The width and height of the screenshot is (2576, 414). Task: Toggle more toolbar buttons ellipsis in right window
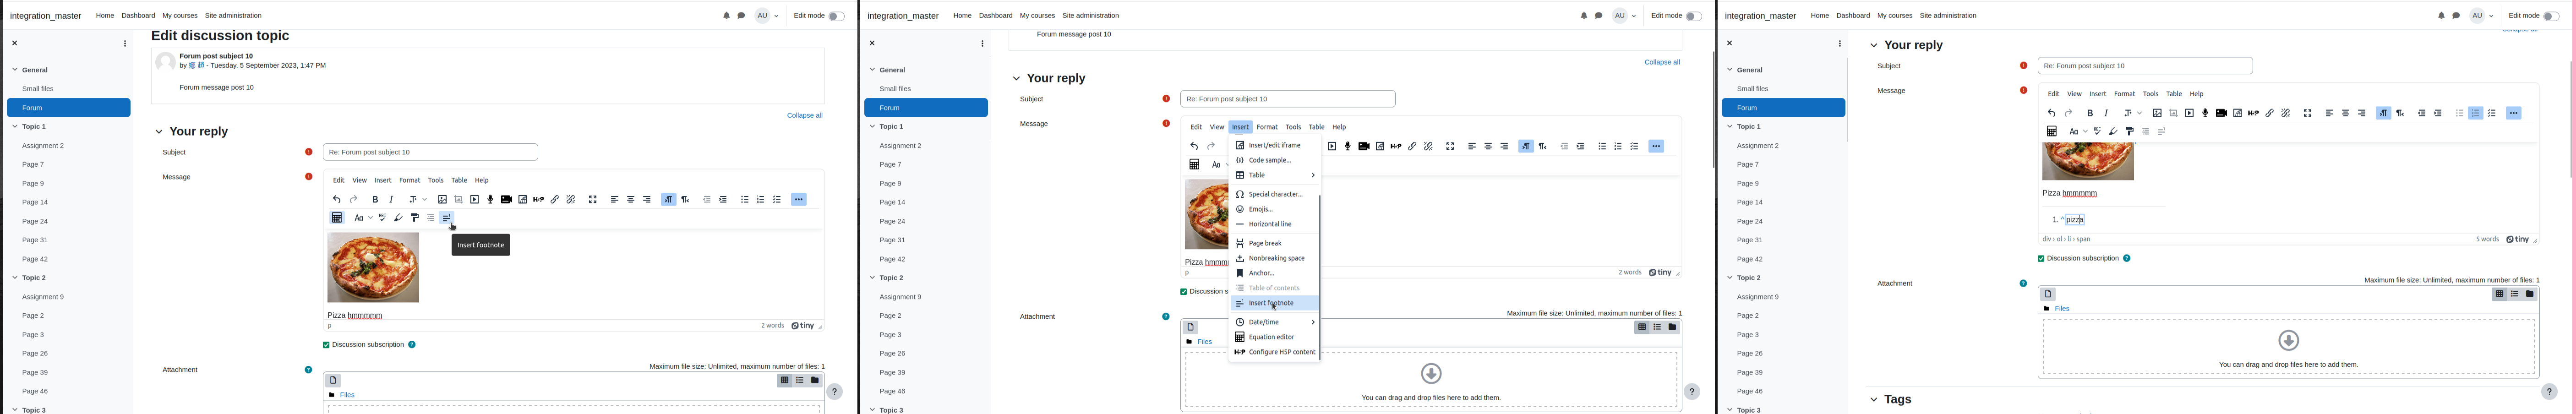click(x=2514, y=114)
